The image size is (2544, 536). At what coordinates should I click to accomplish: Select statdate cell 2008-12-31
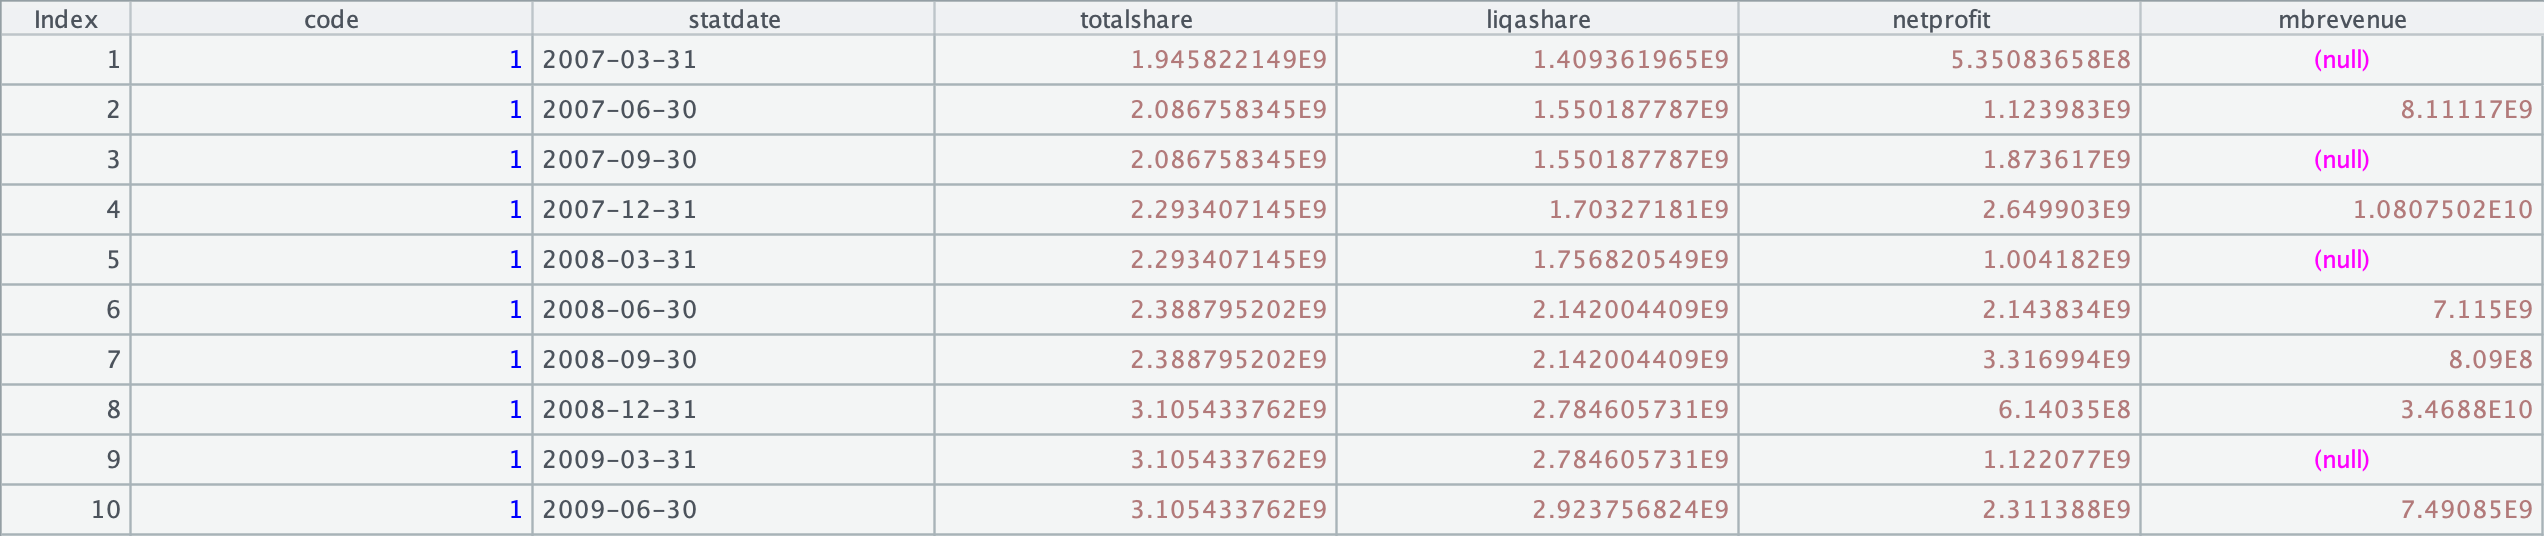coord(734,410)
